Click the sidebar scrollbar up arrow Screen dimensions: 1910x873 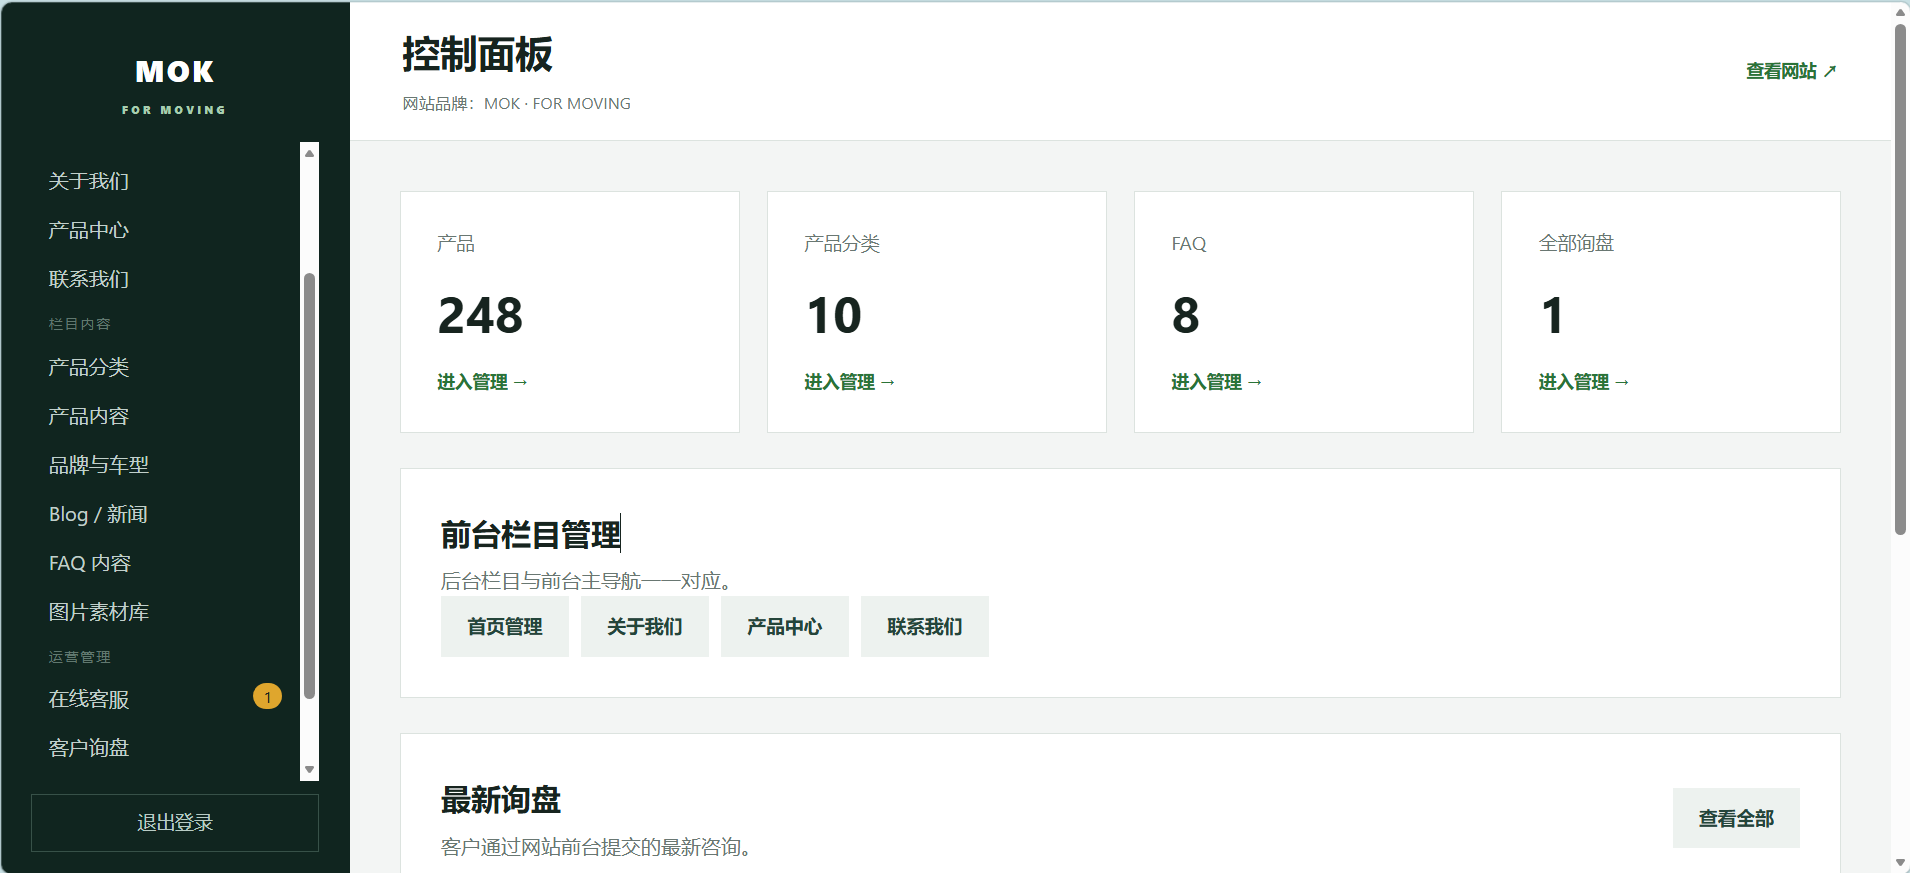pos(310,153)
